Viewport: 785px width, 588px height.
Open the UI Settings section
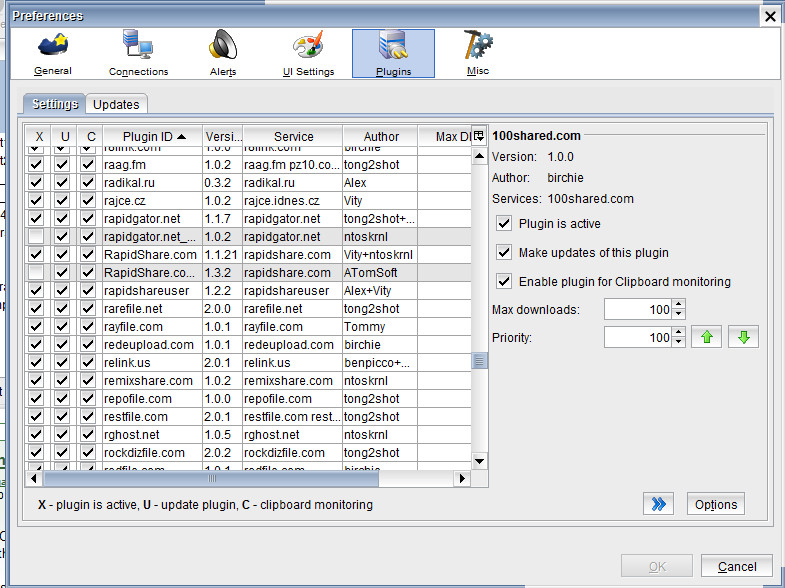pyautogui.click(x=308, y=54)
